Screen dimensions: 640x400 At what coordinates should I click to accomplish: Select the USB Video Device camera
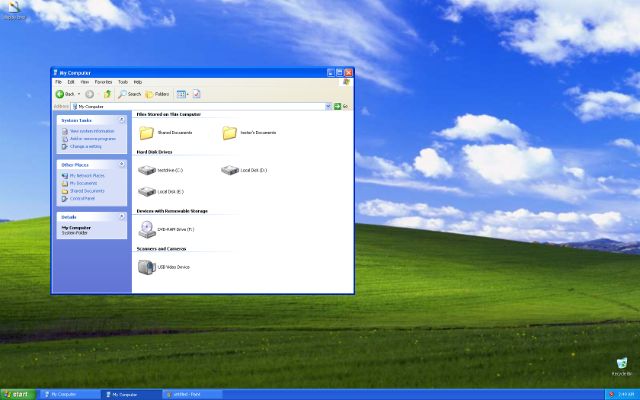click(x=164, y=267)
